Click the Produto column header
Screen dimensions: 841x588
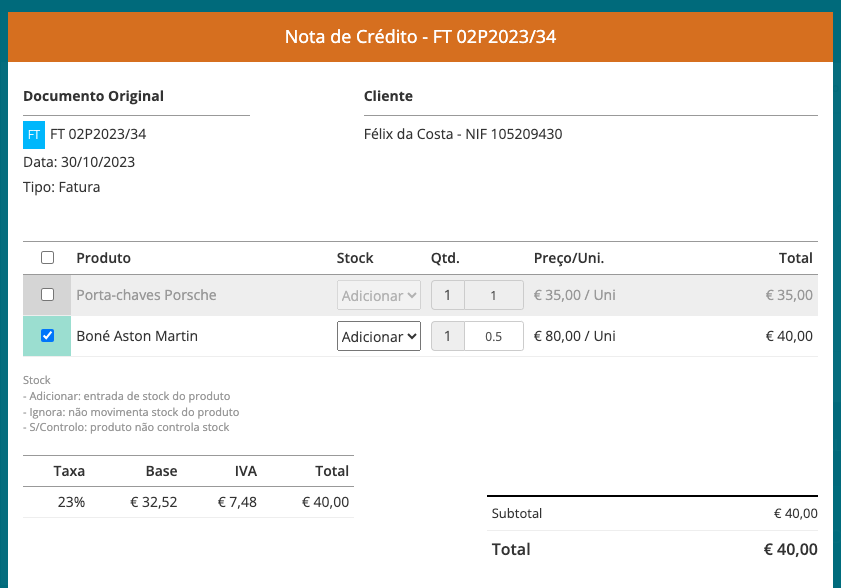pyautogui.click(x=103, y=258)
